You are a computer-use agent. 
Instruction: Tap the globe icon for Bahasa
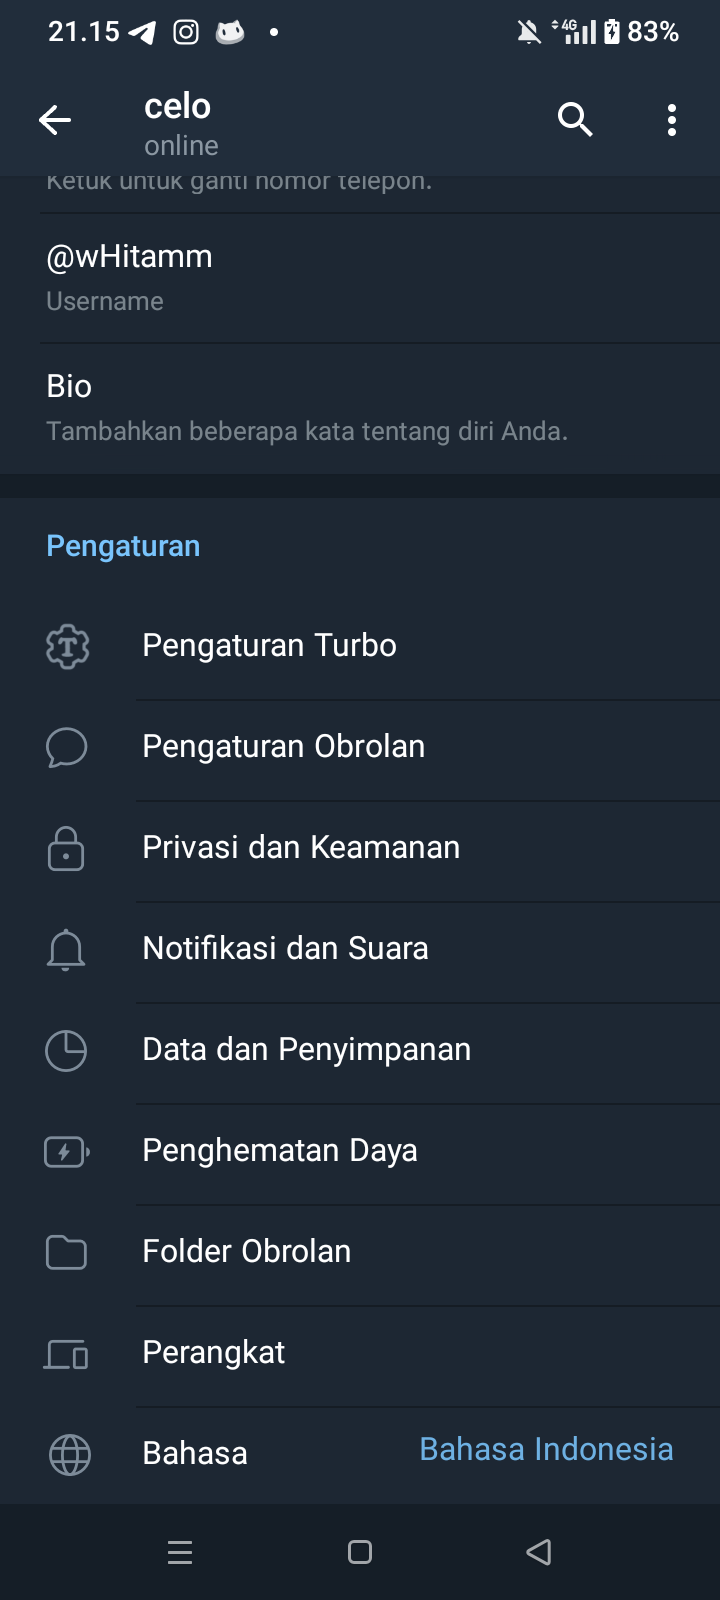click(69, 1454)
